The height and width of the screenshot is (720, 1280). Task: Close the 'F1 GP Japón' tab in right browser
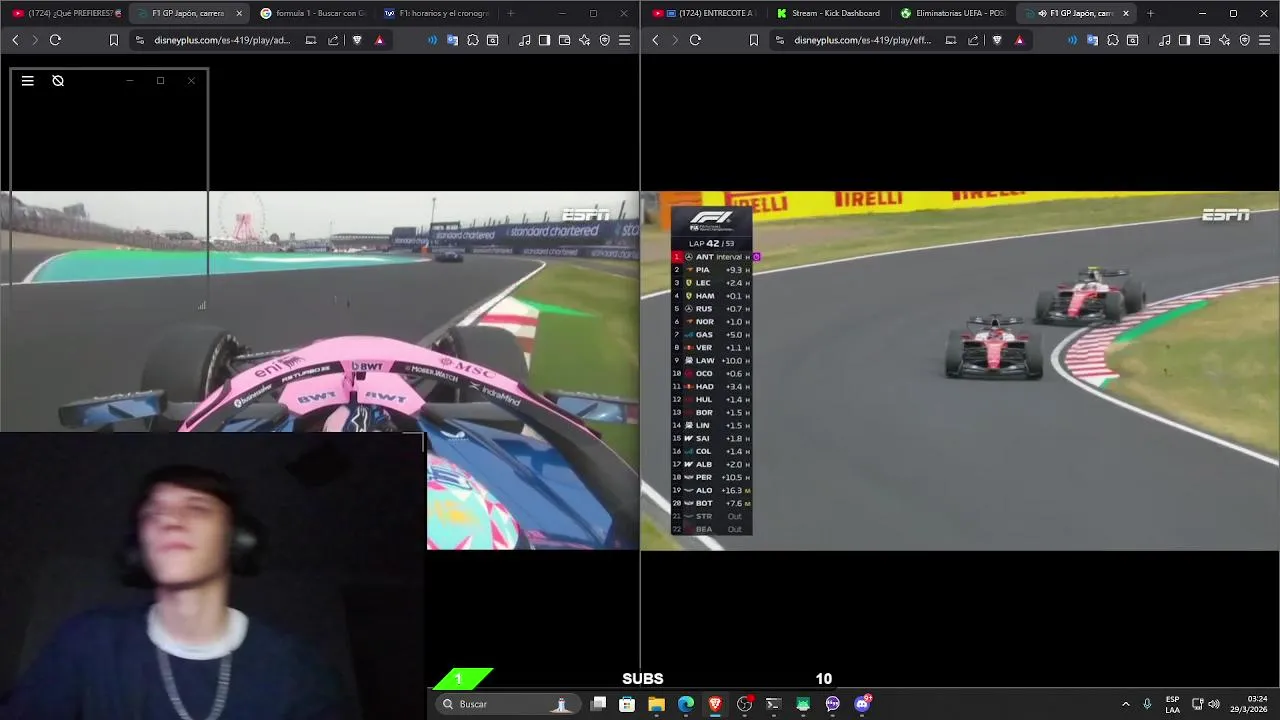pos(1126,13)
